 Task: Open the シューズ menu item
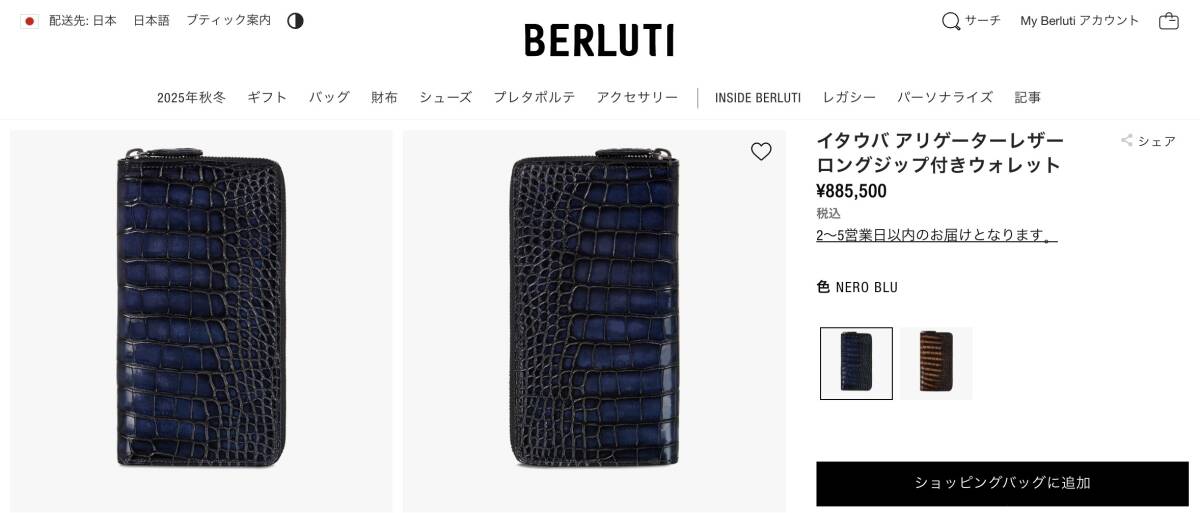445,97
